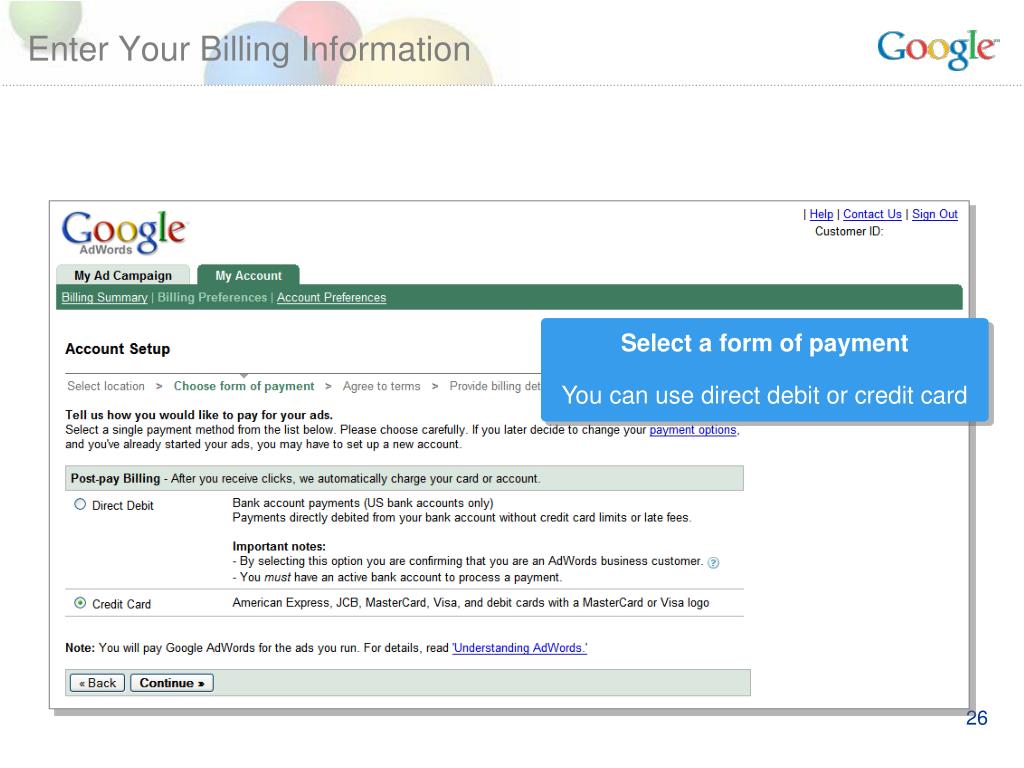This screenshot has height=768, width=1024.
Task: Click the 'Post-pay Billing' header text
Action: point(115,478)
